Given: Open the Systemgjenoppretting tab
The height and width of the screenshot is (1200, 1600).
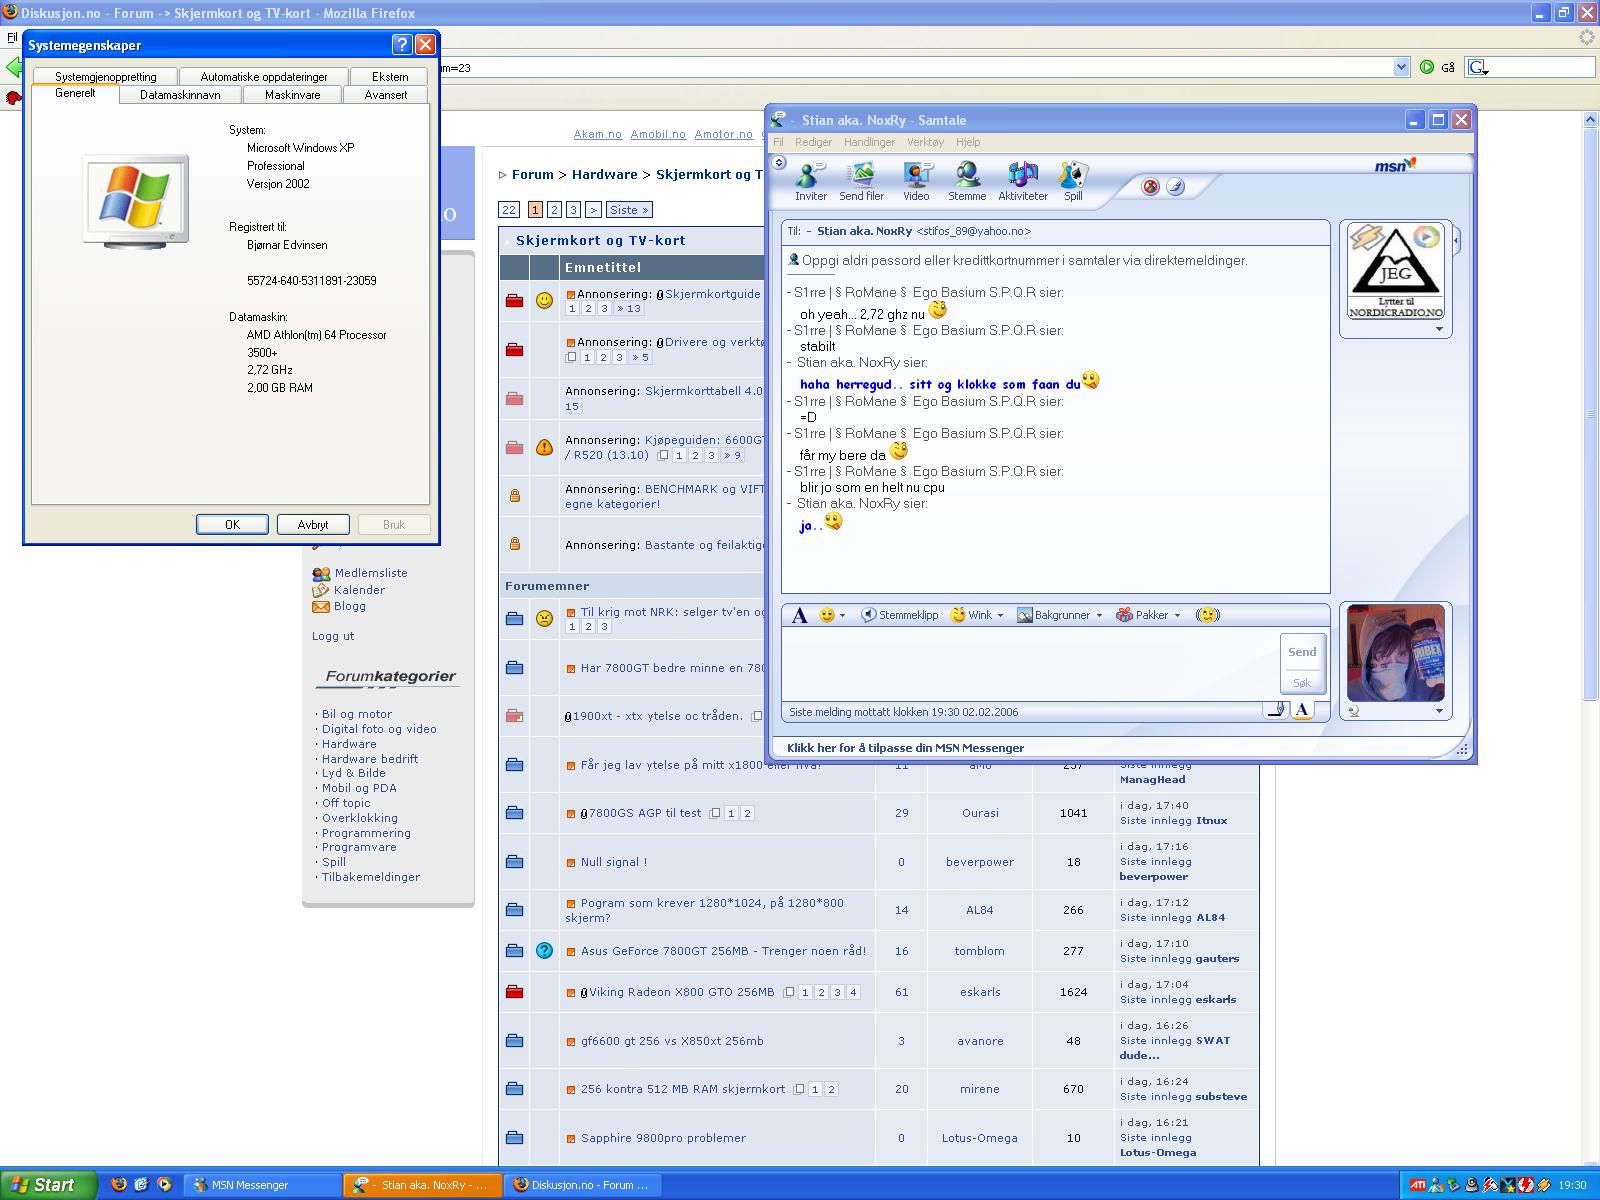Looking at the screenshot, I should tap(105, 76).
